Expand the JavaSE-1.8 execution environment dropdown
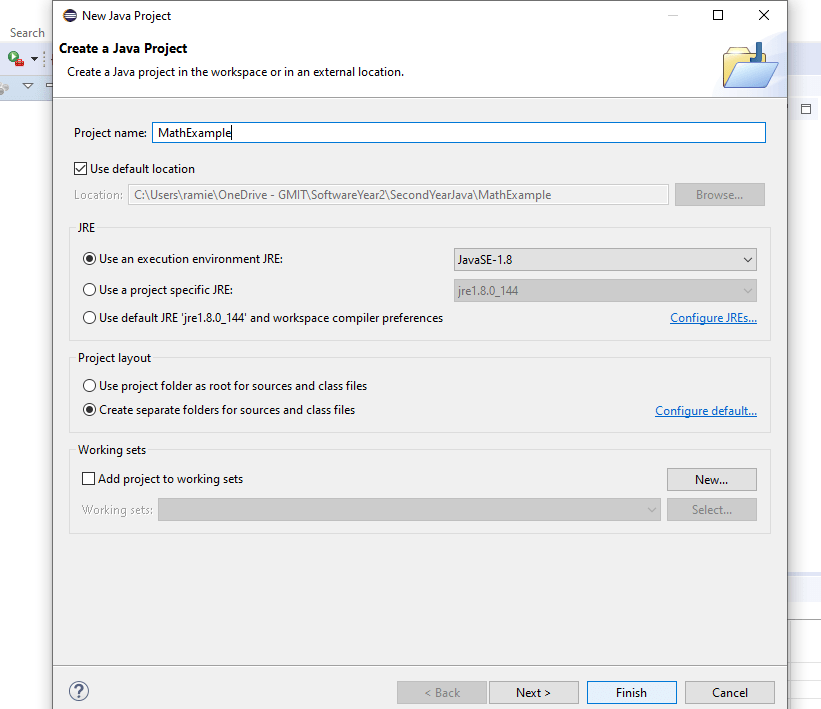Image resolution: width=821 pixels, height=709 pixels. coord(605,260)
